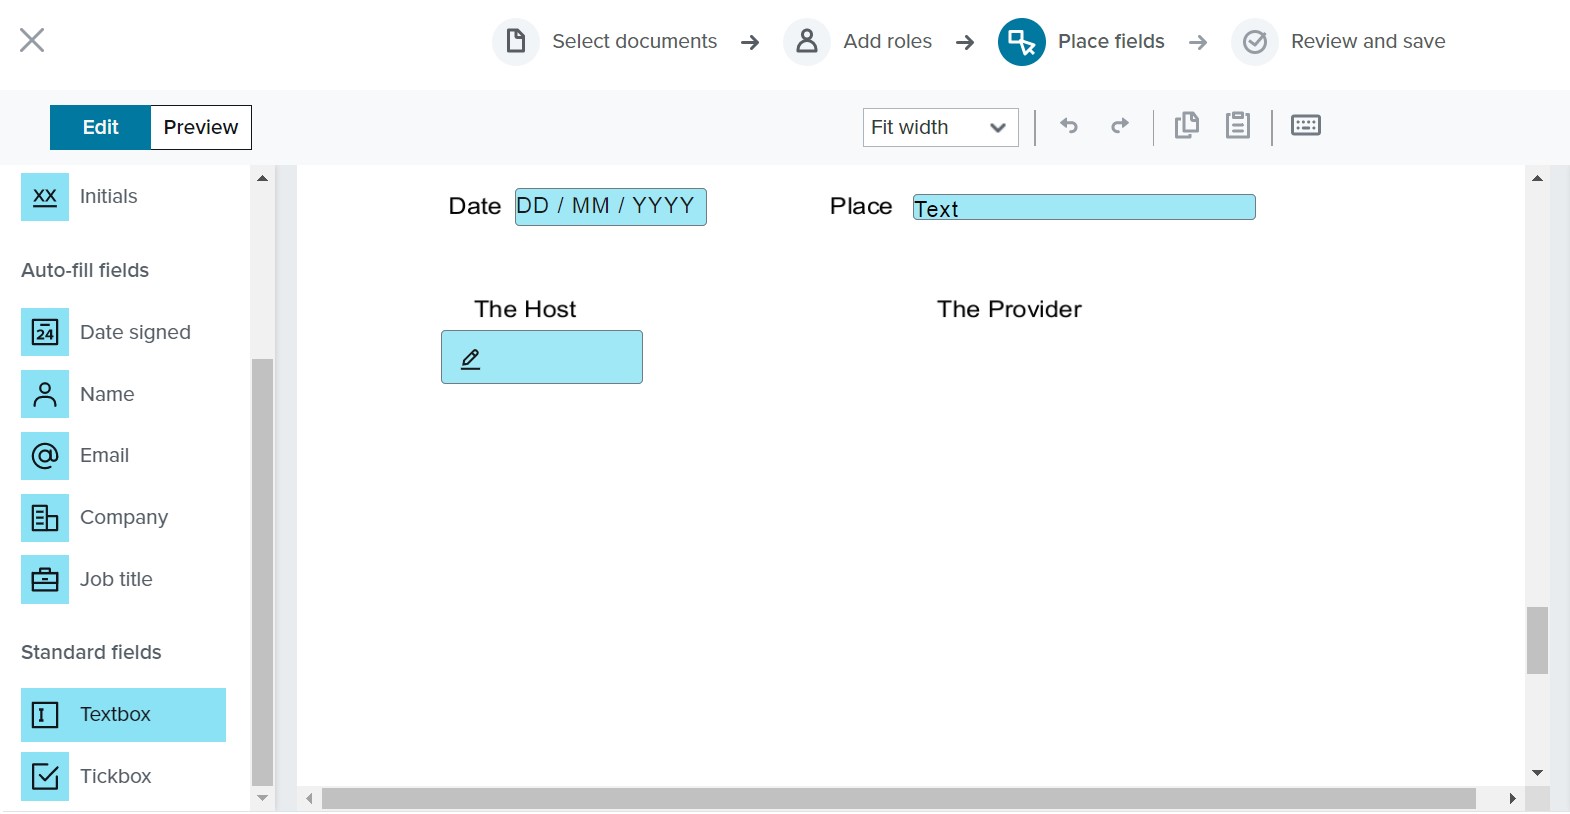1570x814 pixels.
Task: Select the Name auto-fill field icon
Action: pos(45,394)
